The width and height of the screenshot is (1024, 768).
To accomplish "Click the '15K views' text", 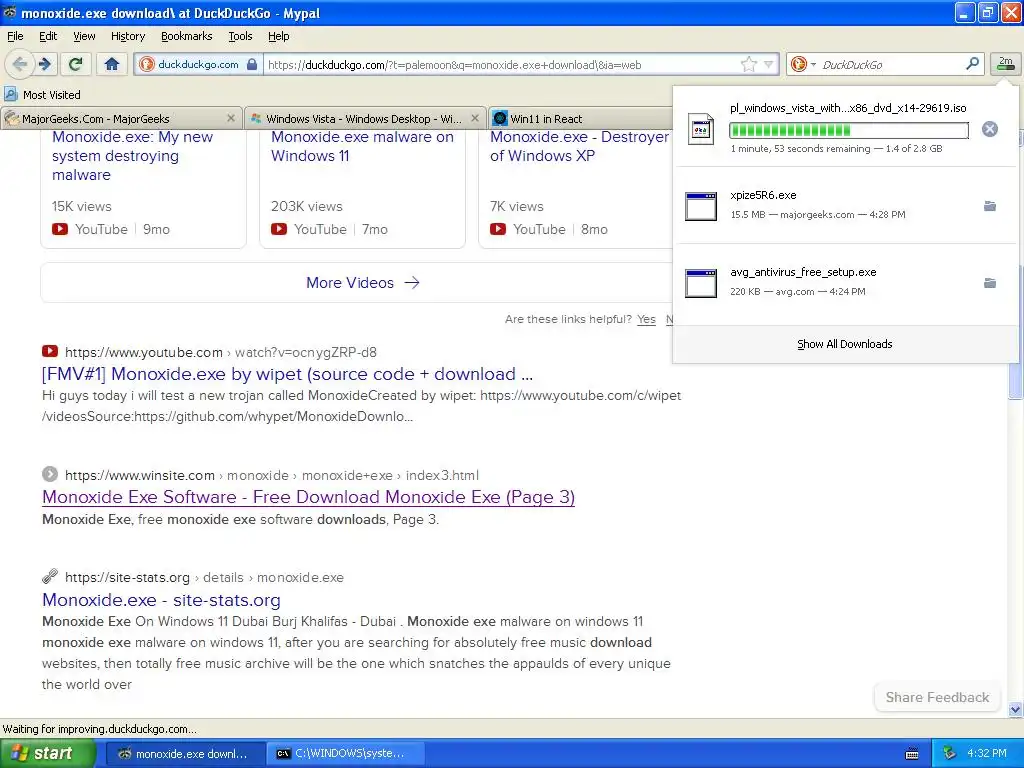I will pos(82,206).
